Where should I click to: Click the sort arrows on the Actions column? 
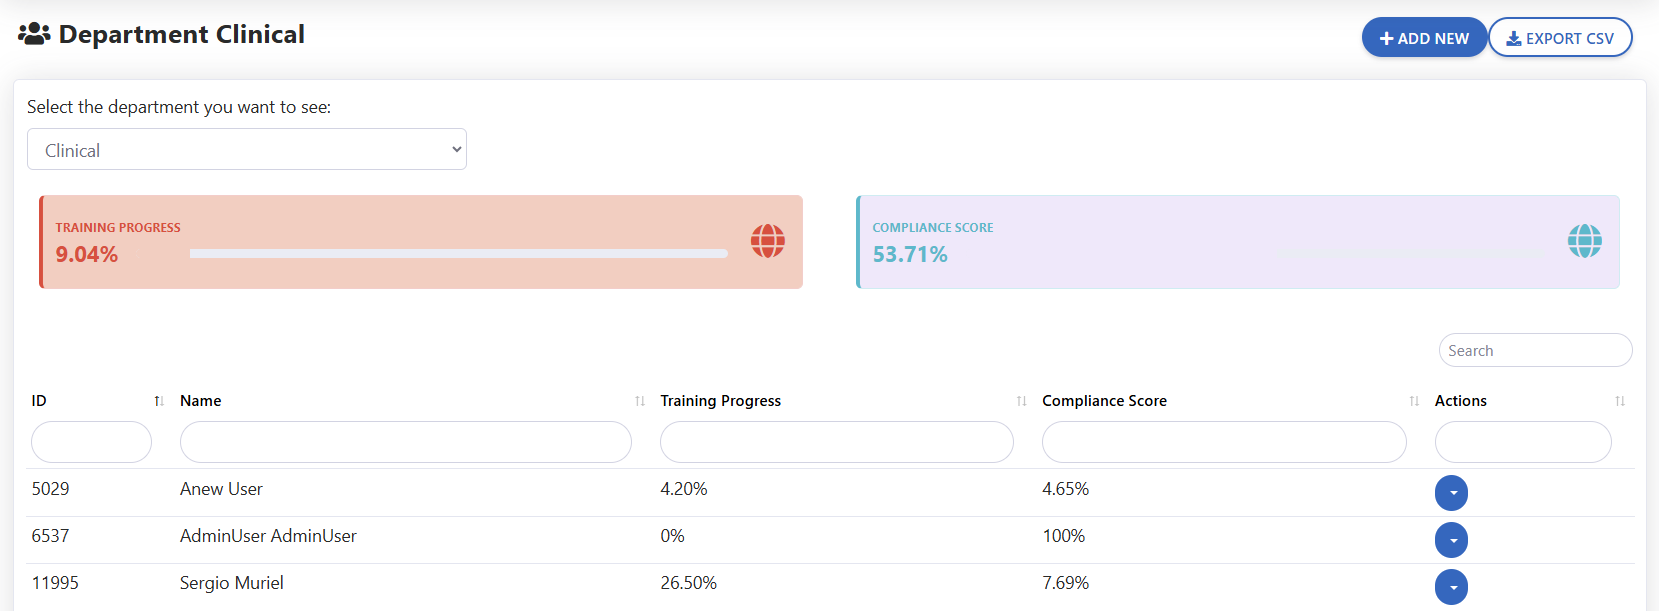pyautogui.click(x=1619, y=401)
